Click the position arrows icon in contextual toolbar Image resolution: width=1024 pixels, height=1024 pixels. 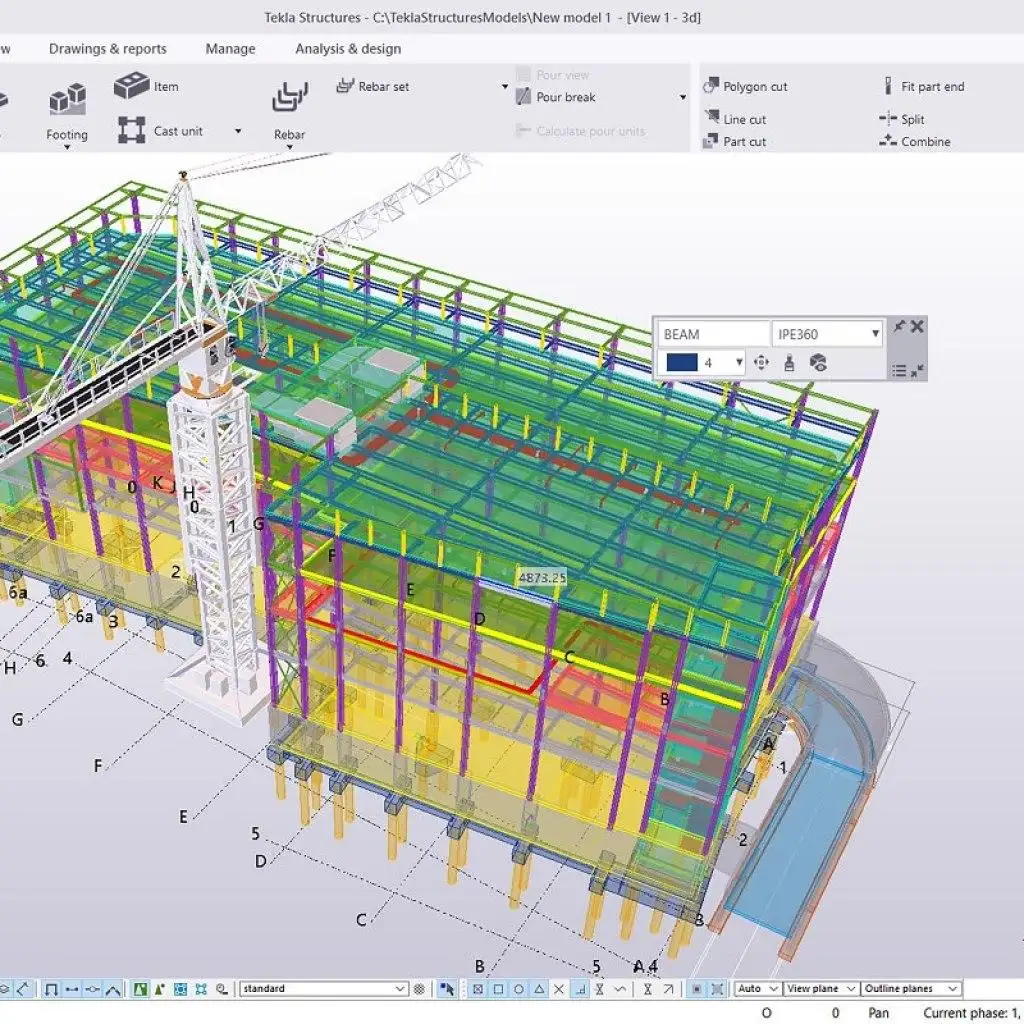761,362
